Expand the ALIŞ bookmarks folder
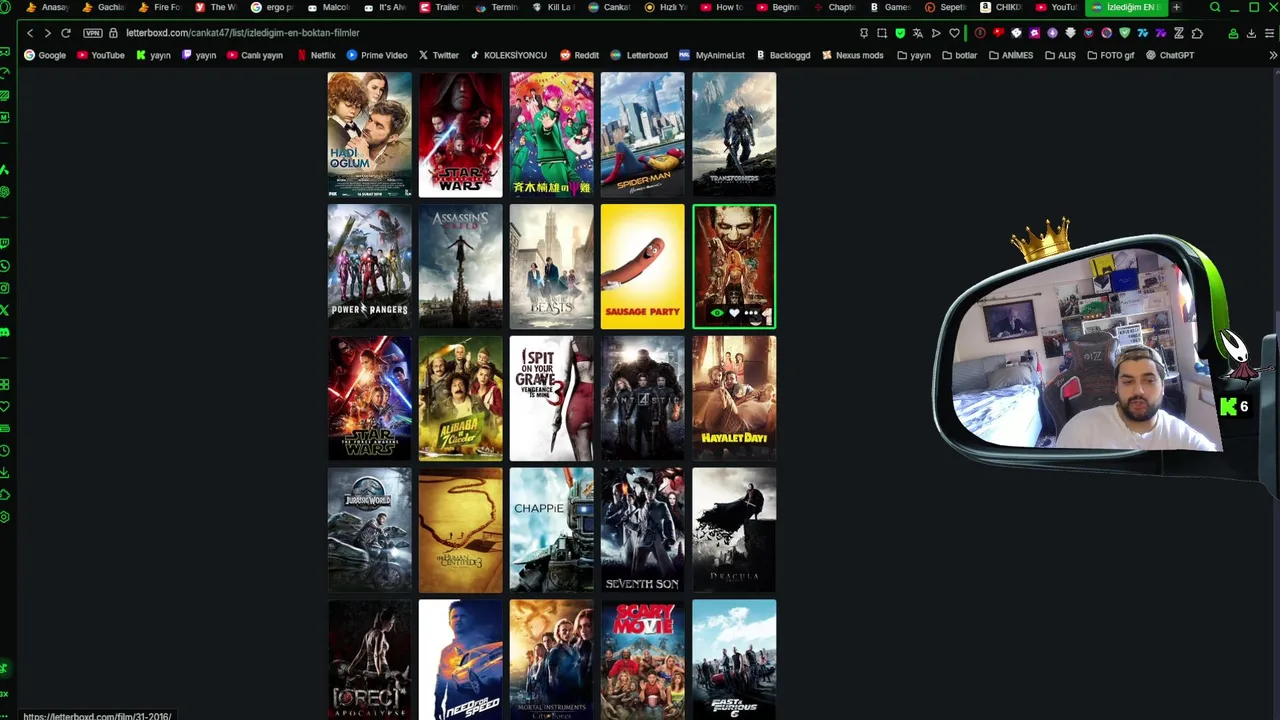This screenshot has width=1280, height=720. (x=1060, y=55)
